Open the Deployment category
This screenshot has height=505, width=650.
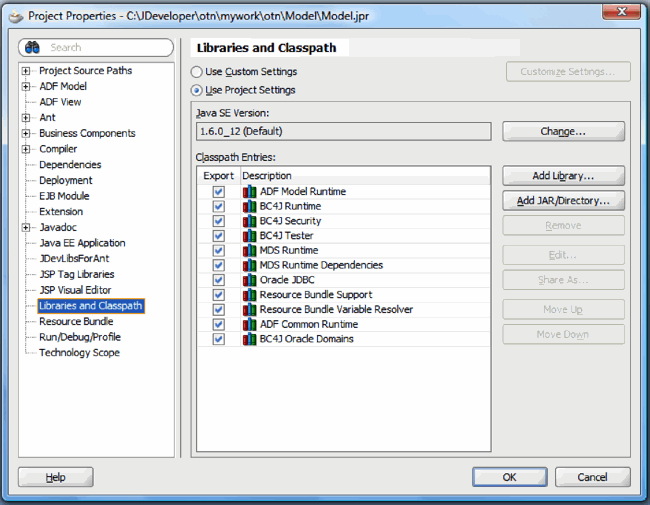(x=65, y=180)
